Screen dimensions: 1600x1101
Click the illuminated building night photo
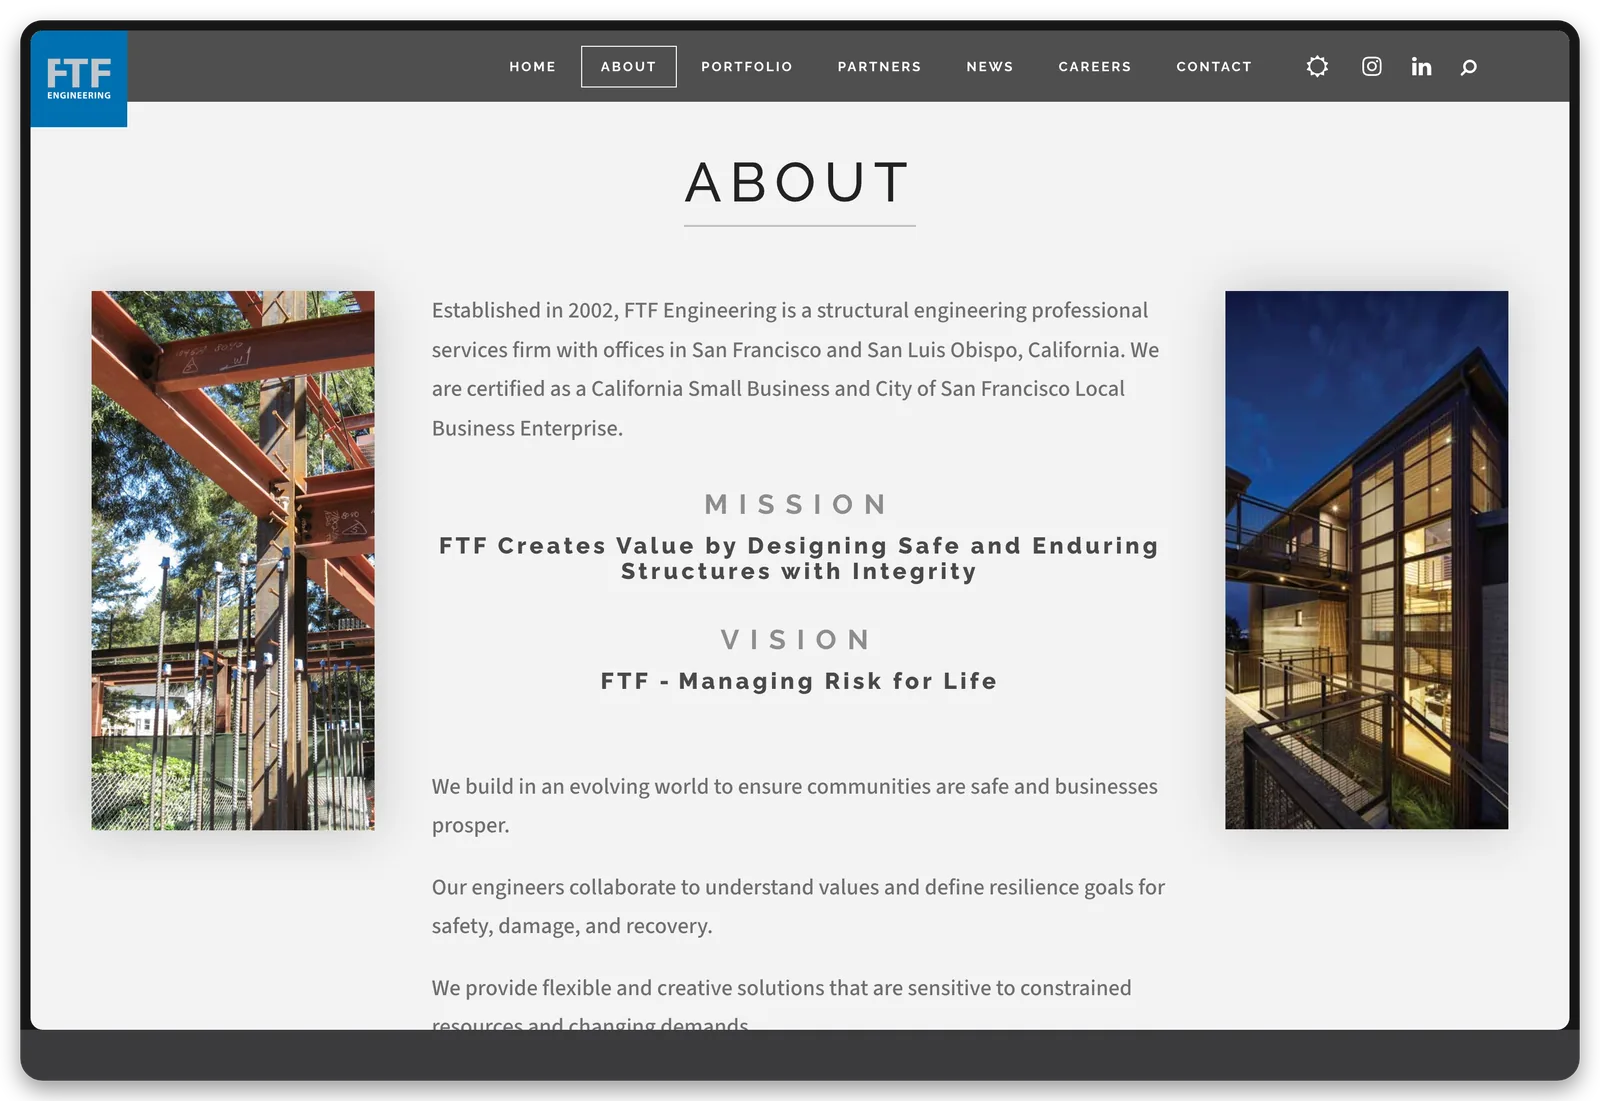tap(1366, 560)
